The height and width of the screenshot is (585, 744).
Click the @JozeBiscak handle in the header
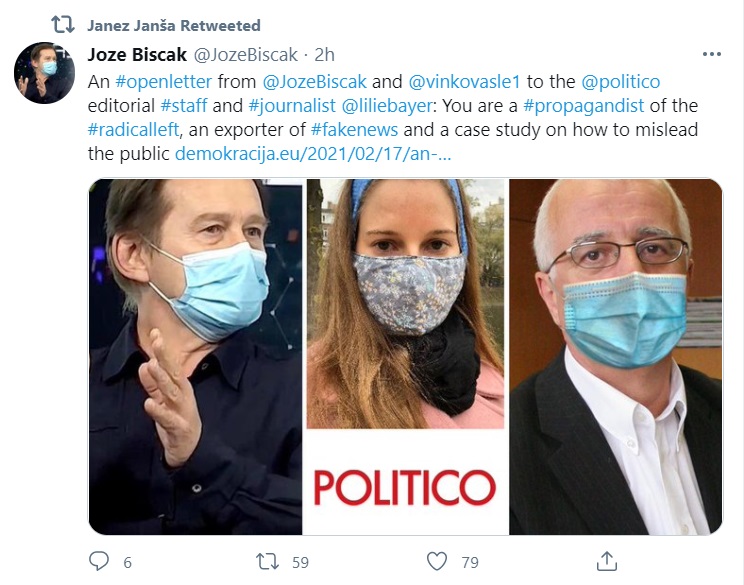(x=246, y=55)
